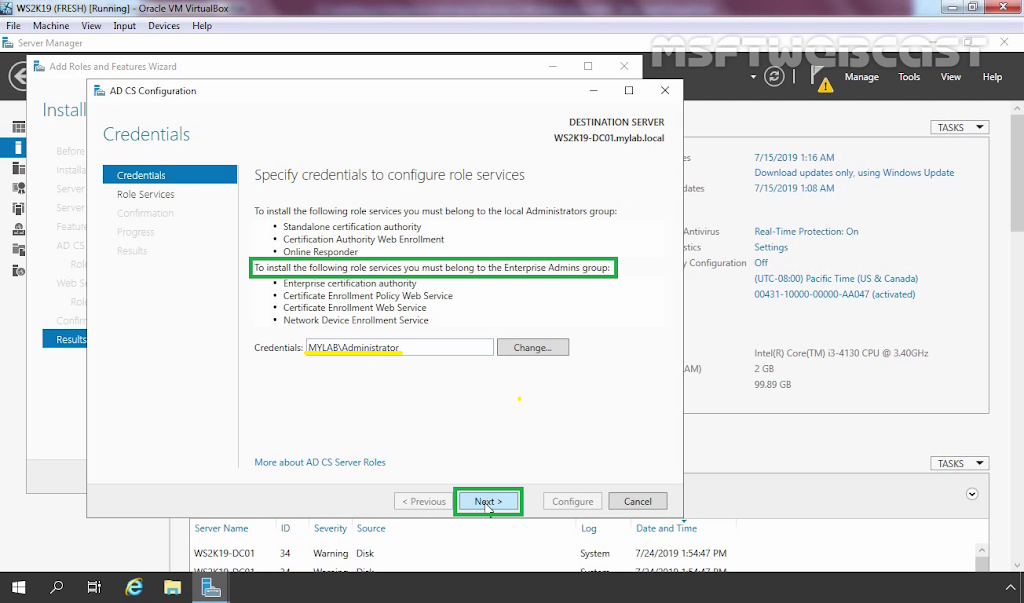The width and height of the screenshot is (1024, 603).
Task: Select Credentials step in AD CS wizard
Action: (x=170, y=174)
